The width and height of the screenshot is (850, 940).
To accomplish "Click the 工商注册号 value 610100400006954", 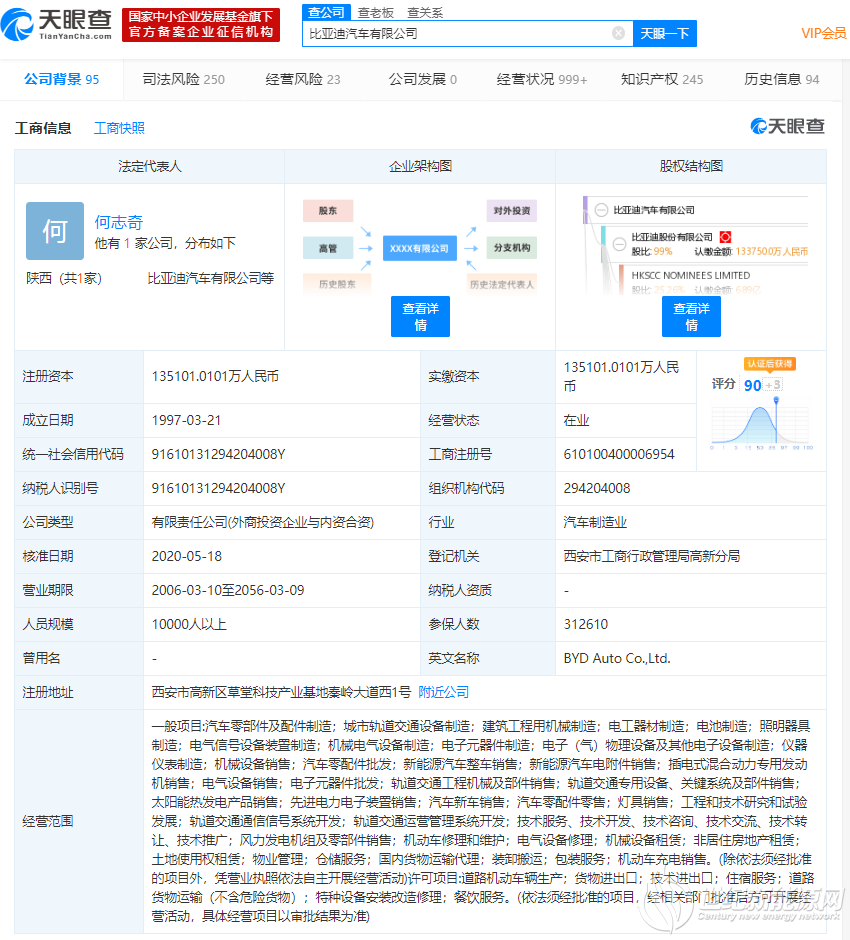I will [x=619, y=454].
